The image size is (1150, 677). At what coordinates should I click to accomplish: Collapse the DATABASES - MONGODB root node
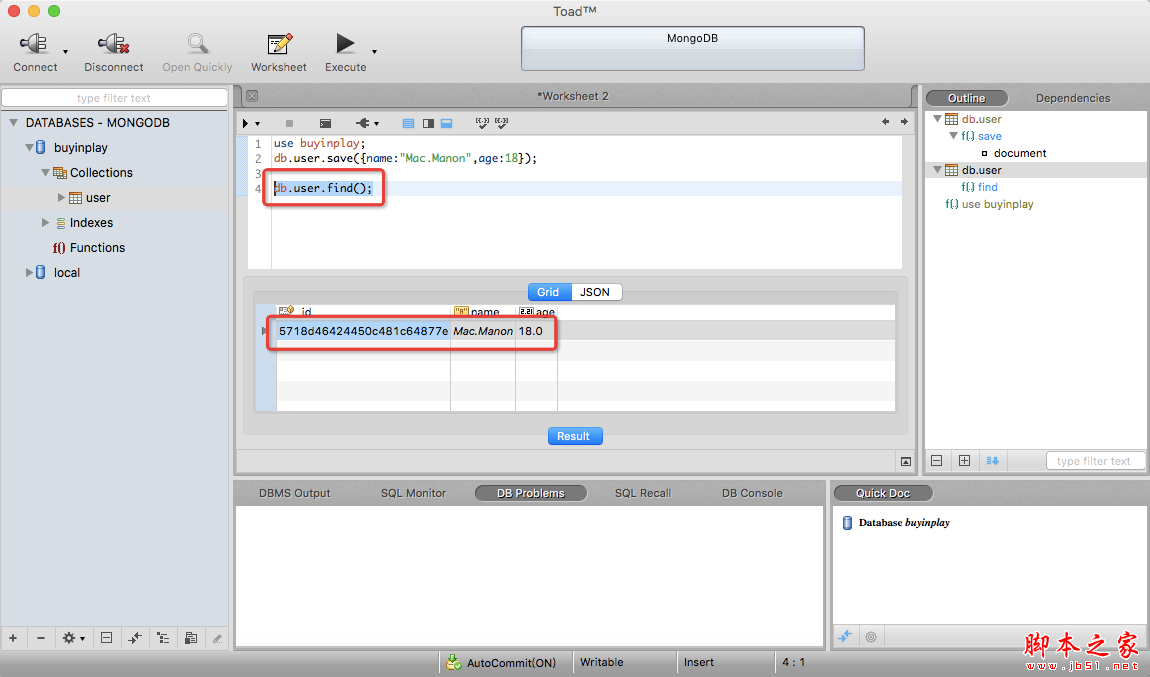click(14, 122)
